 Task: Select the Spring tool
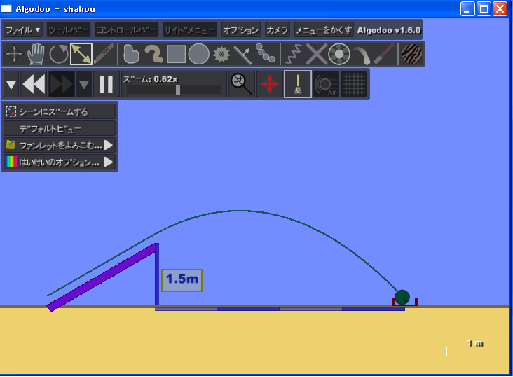pyautogui.click(x=293, y=54)
